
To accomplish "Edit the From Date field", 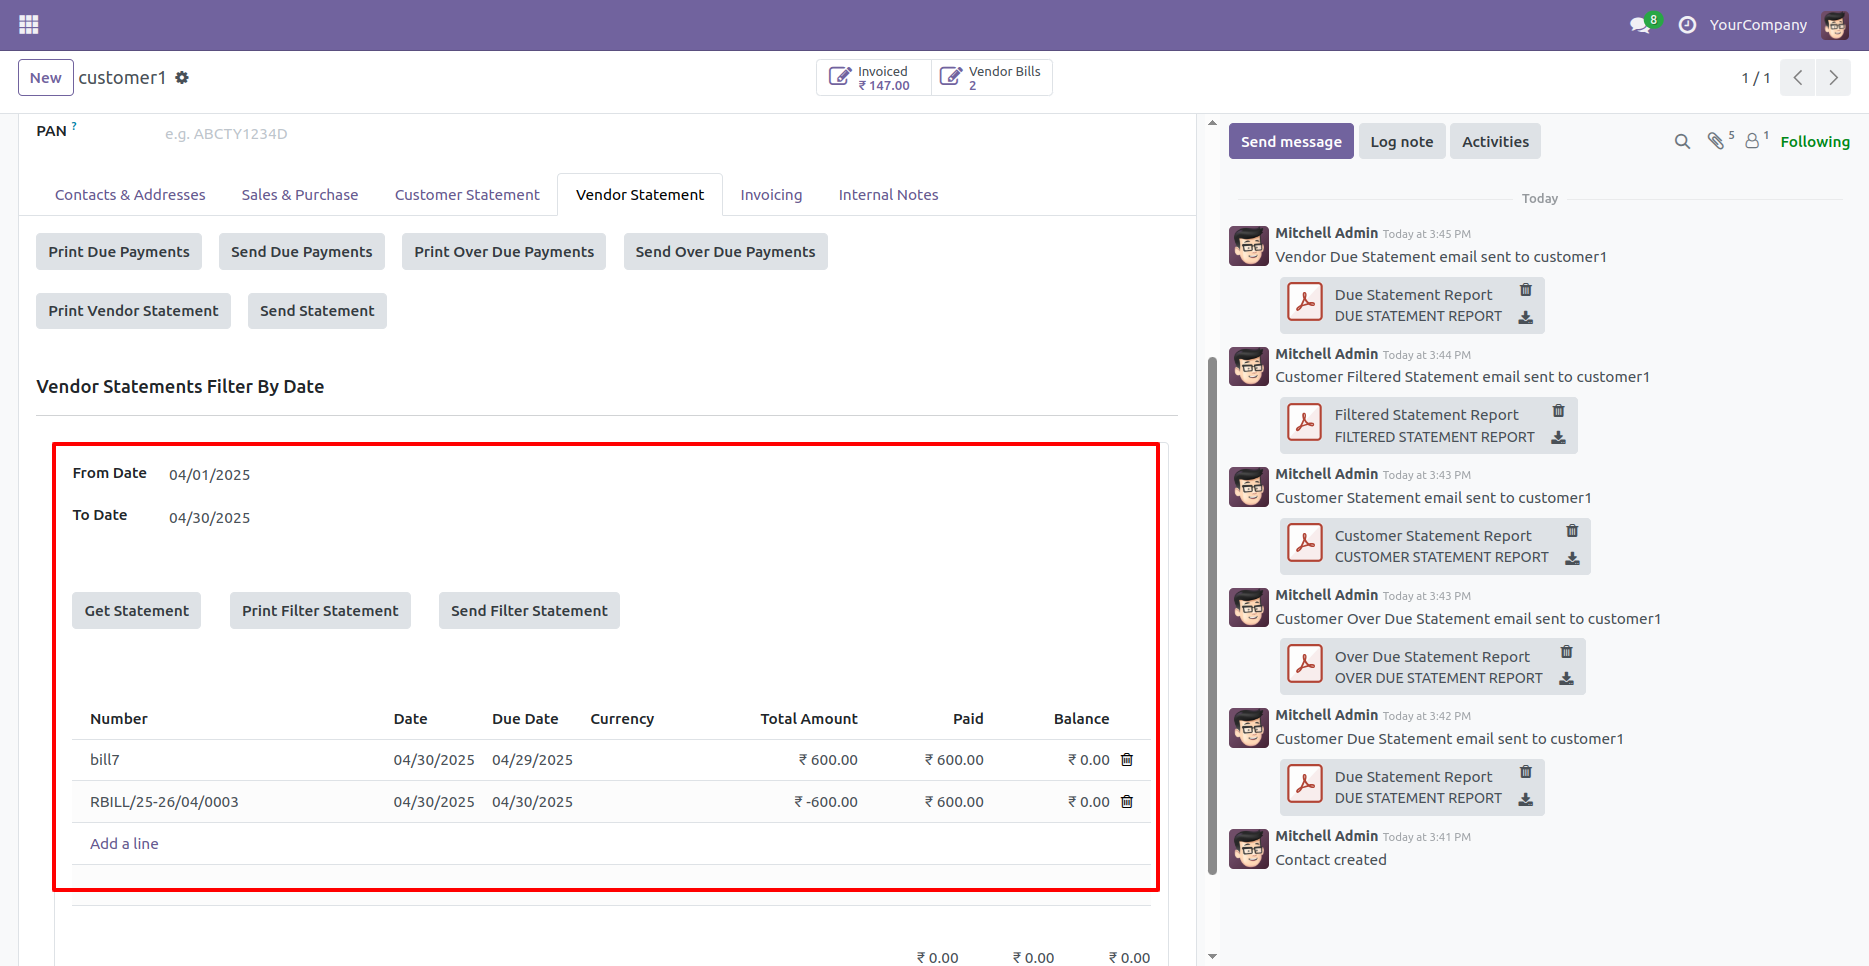I will point(209,474).
